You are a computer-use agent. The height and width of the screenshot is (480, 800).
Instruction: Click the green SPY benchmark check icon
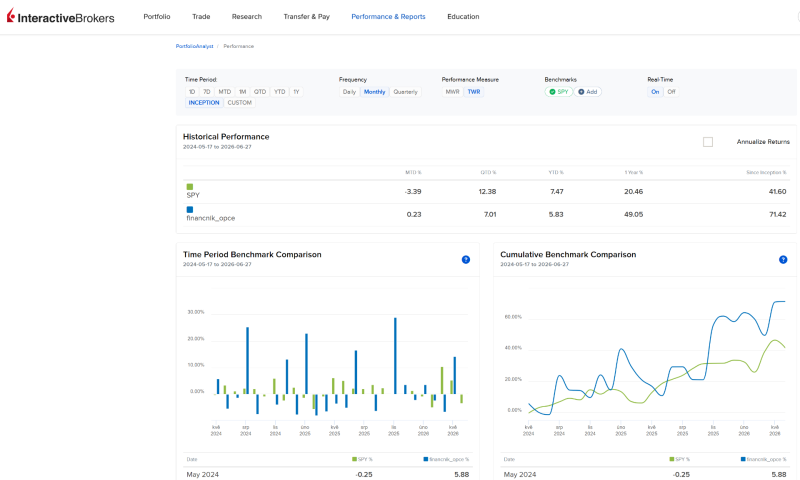(552, 92)
